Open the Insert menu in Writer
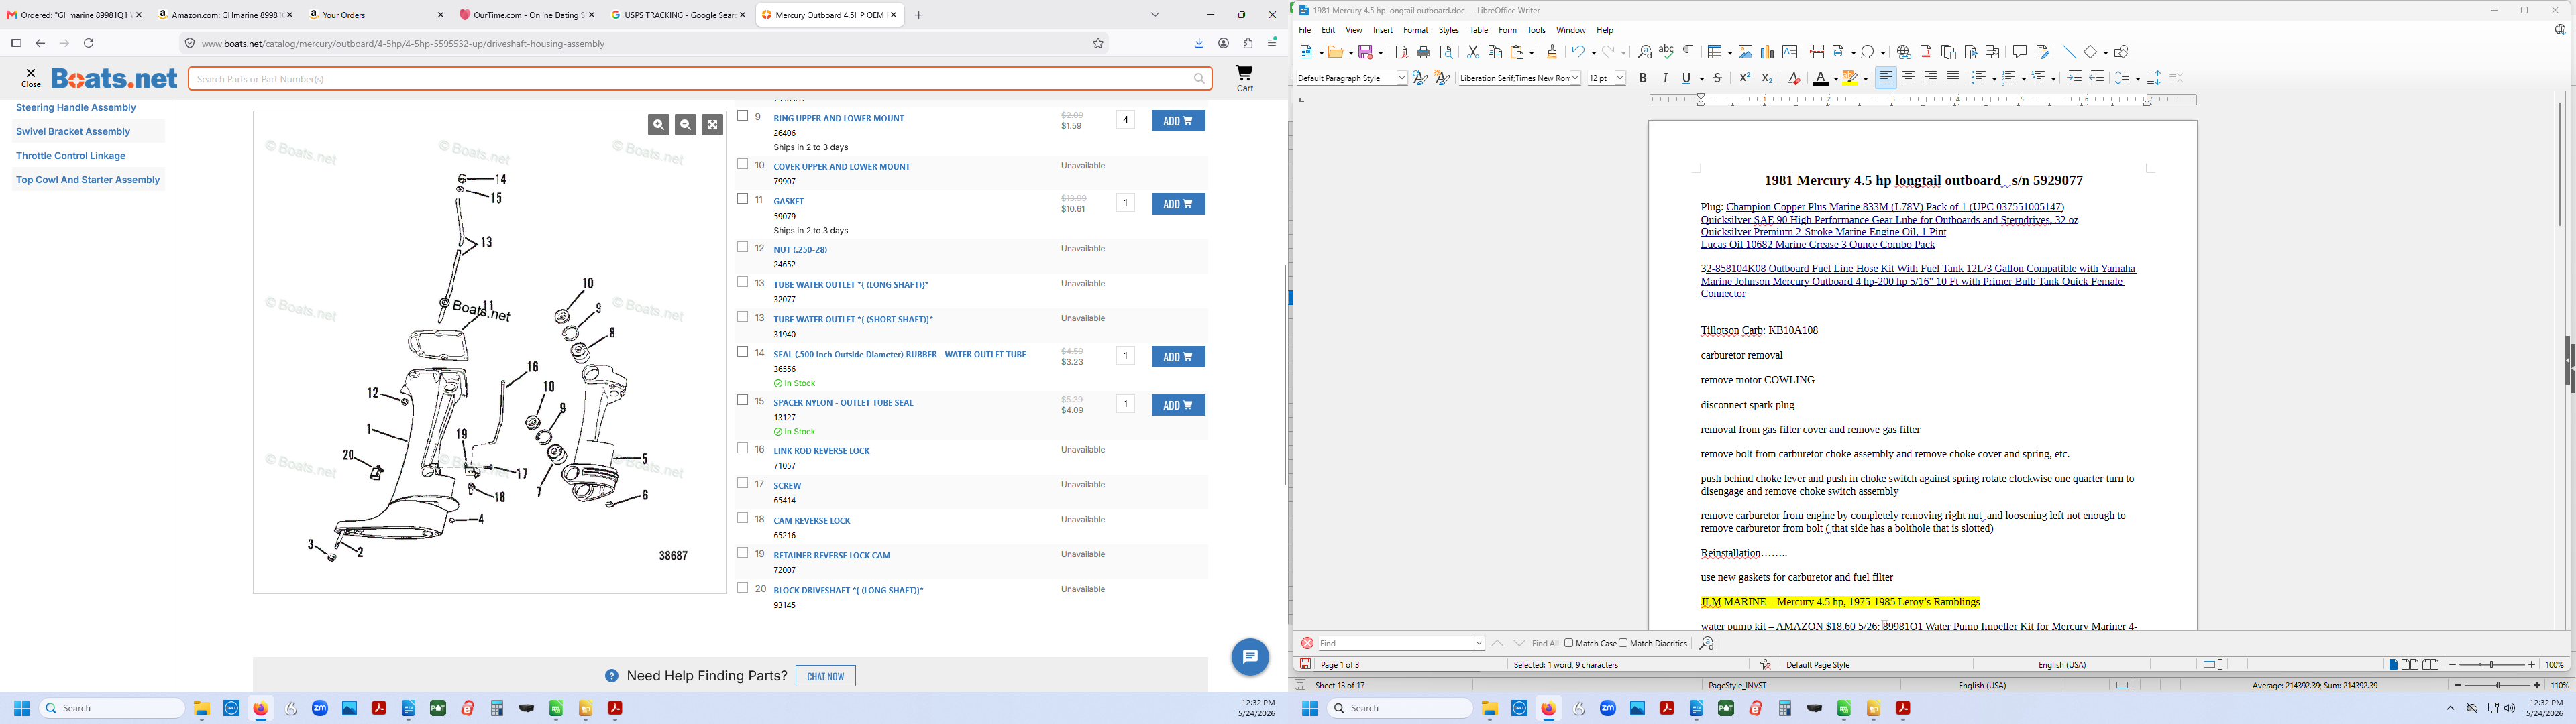This screenshot has width=2576, height=724. (1382, 30)
